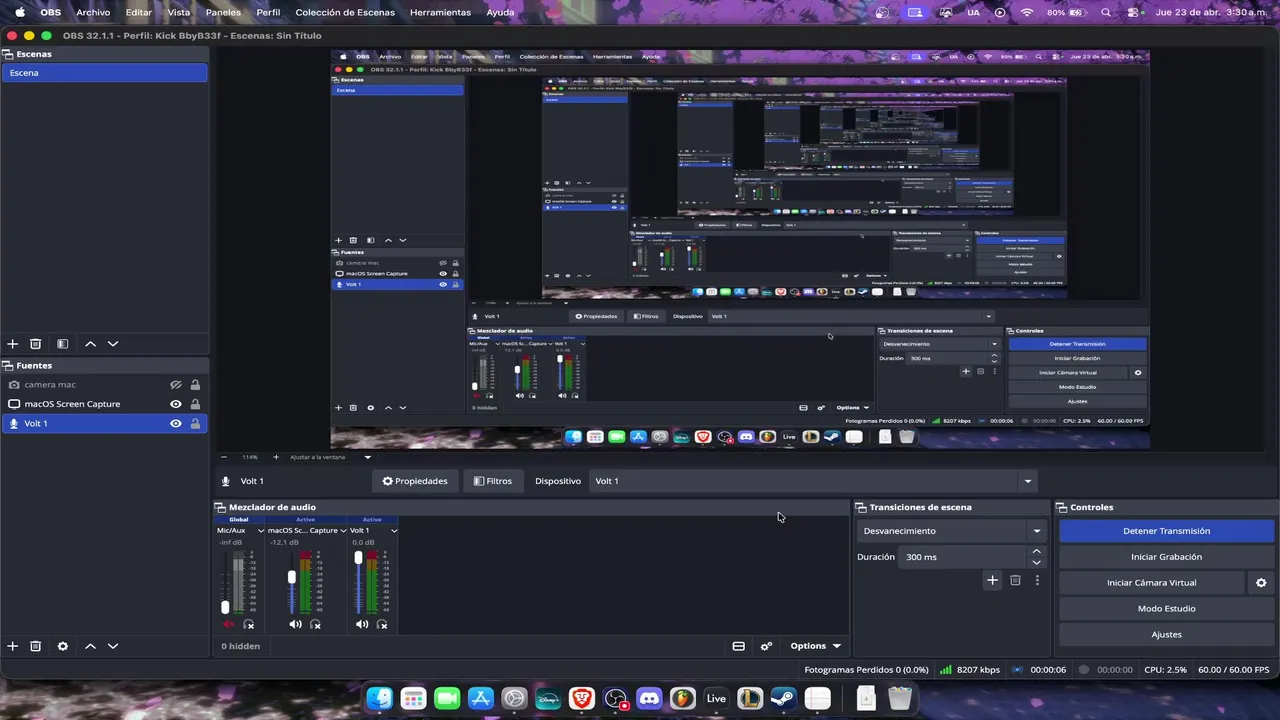This screenshot has width=1280, height=720.
Task: Move source down in Fuentes toolbar
Action: [113, 646]
